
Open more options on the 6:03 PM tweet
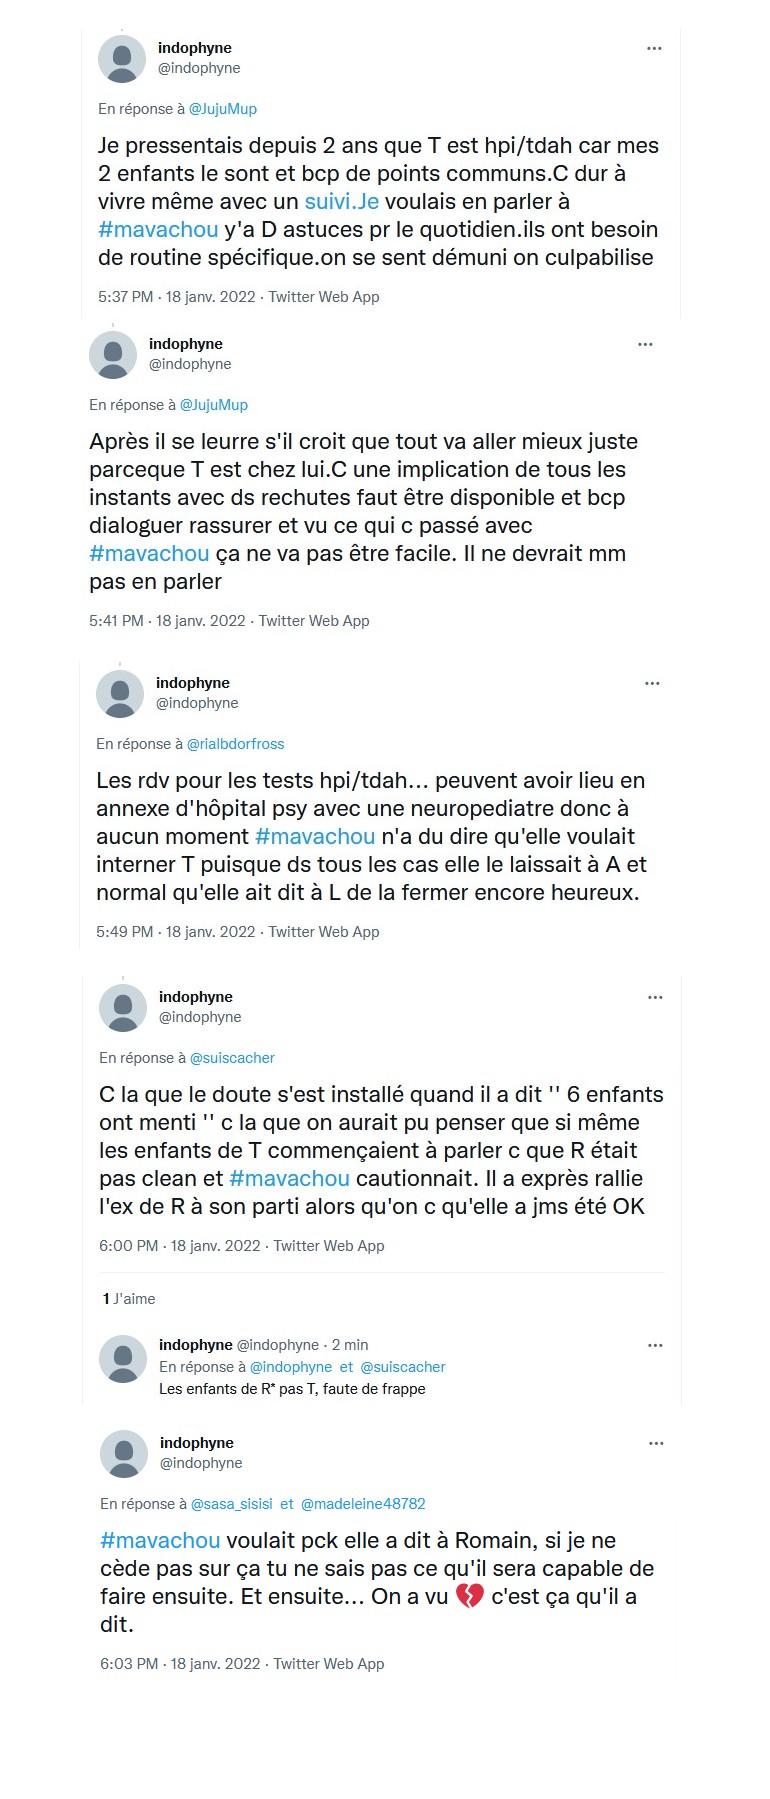click(x=656, y=1443)
